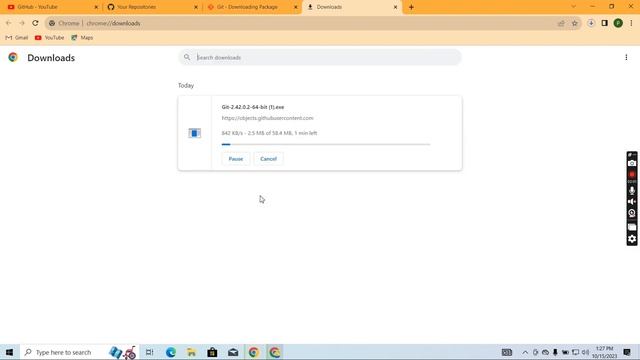Pause the Git installer download
640x360 pixels.
pos(236,159)
